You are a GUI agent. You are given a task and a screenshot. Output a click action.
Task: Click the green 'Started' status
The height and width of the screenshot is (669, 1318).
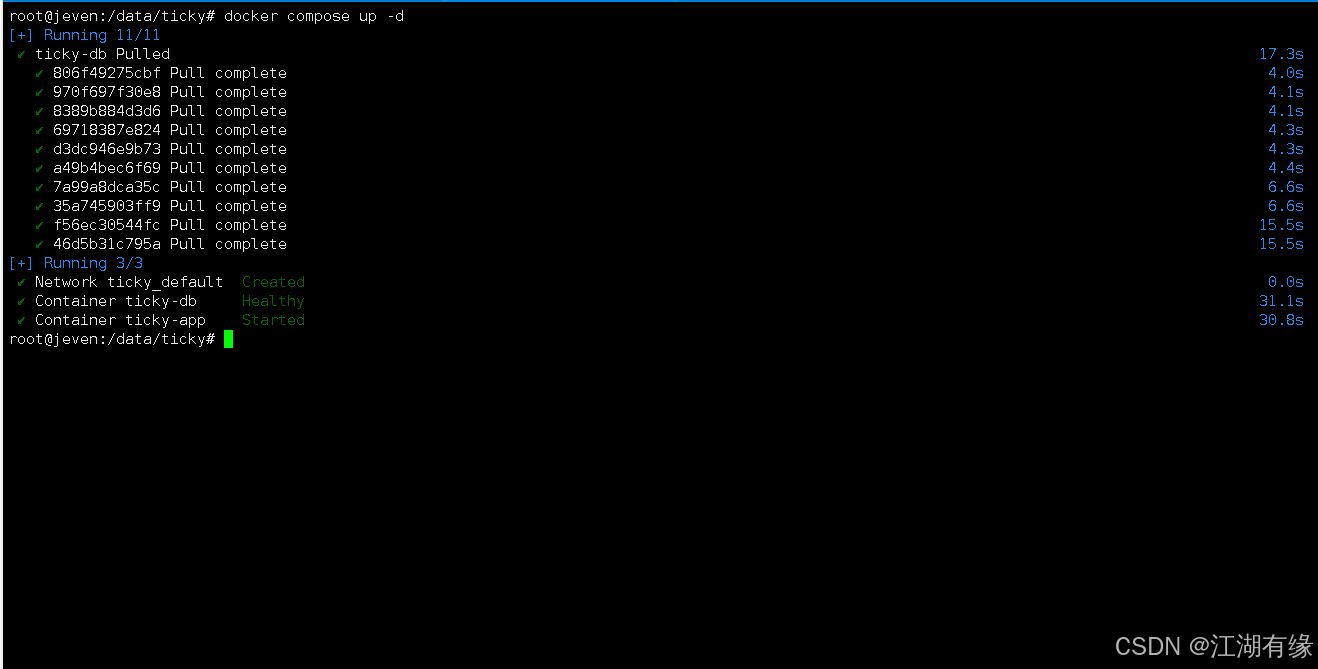[273, 320]
